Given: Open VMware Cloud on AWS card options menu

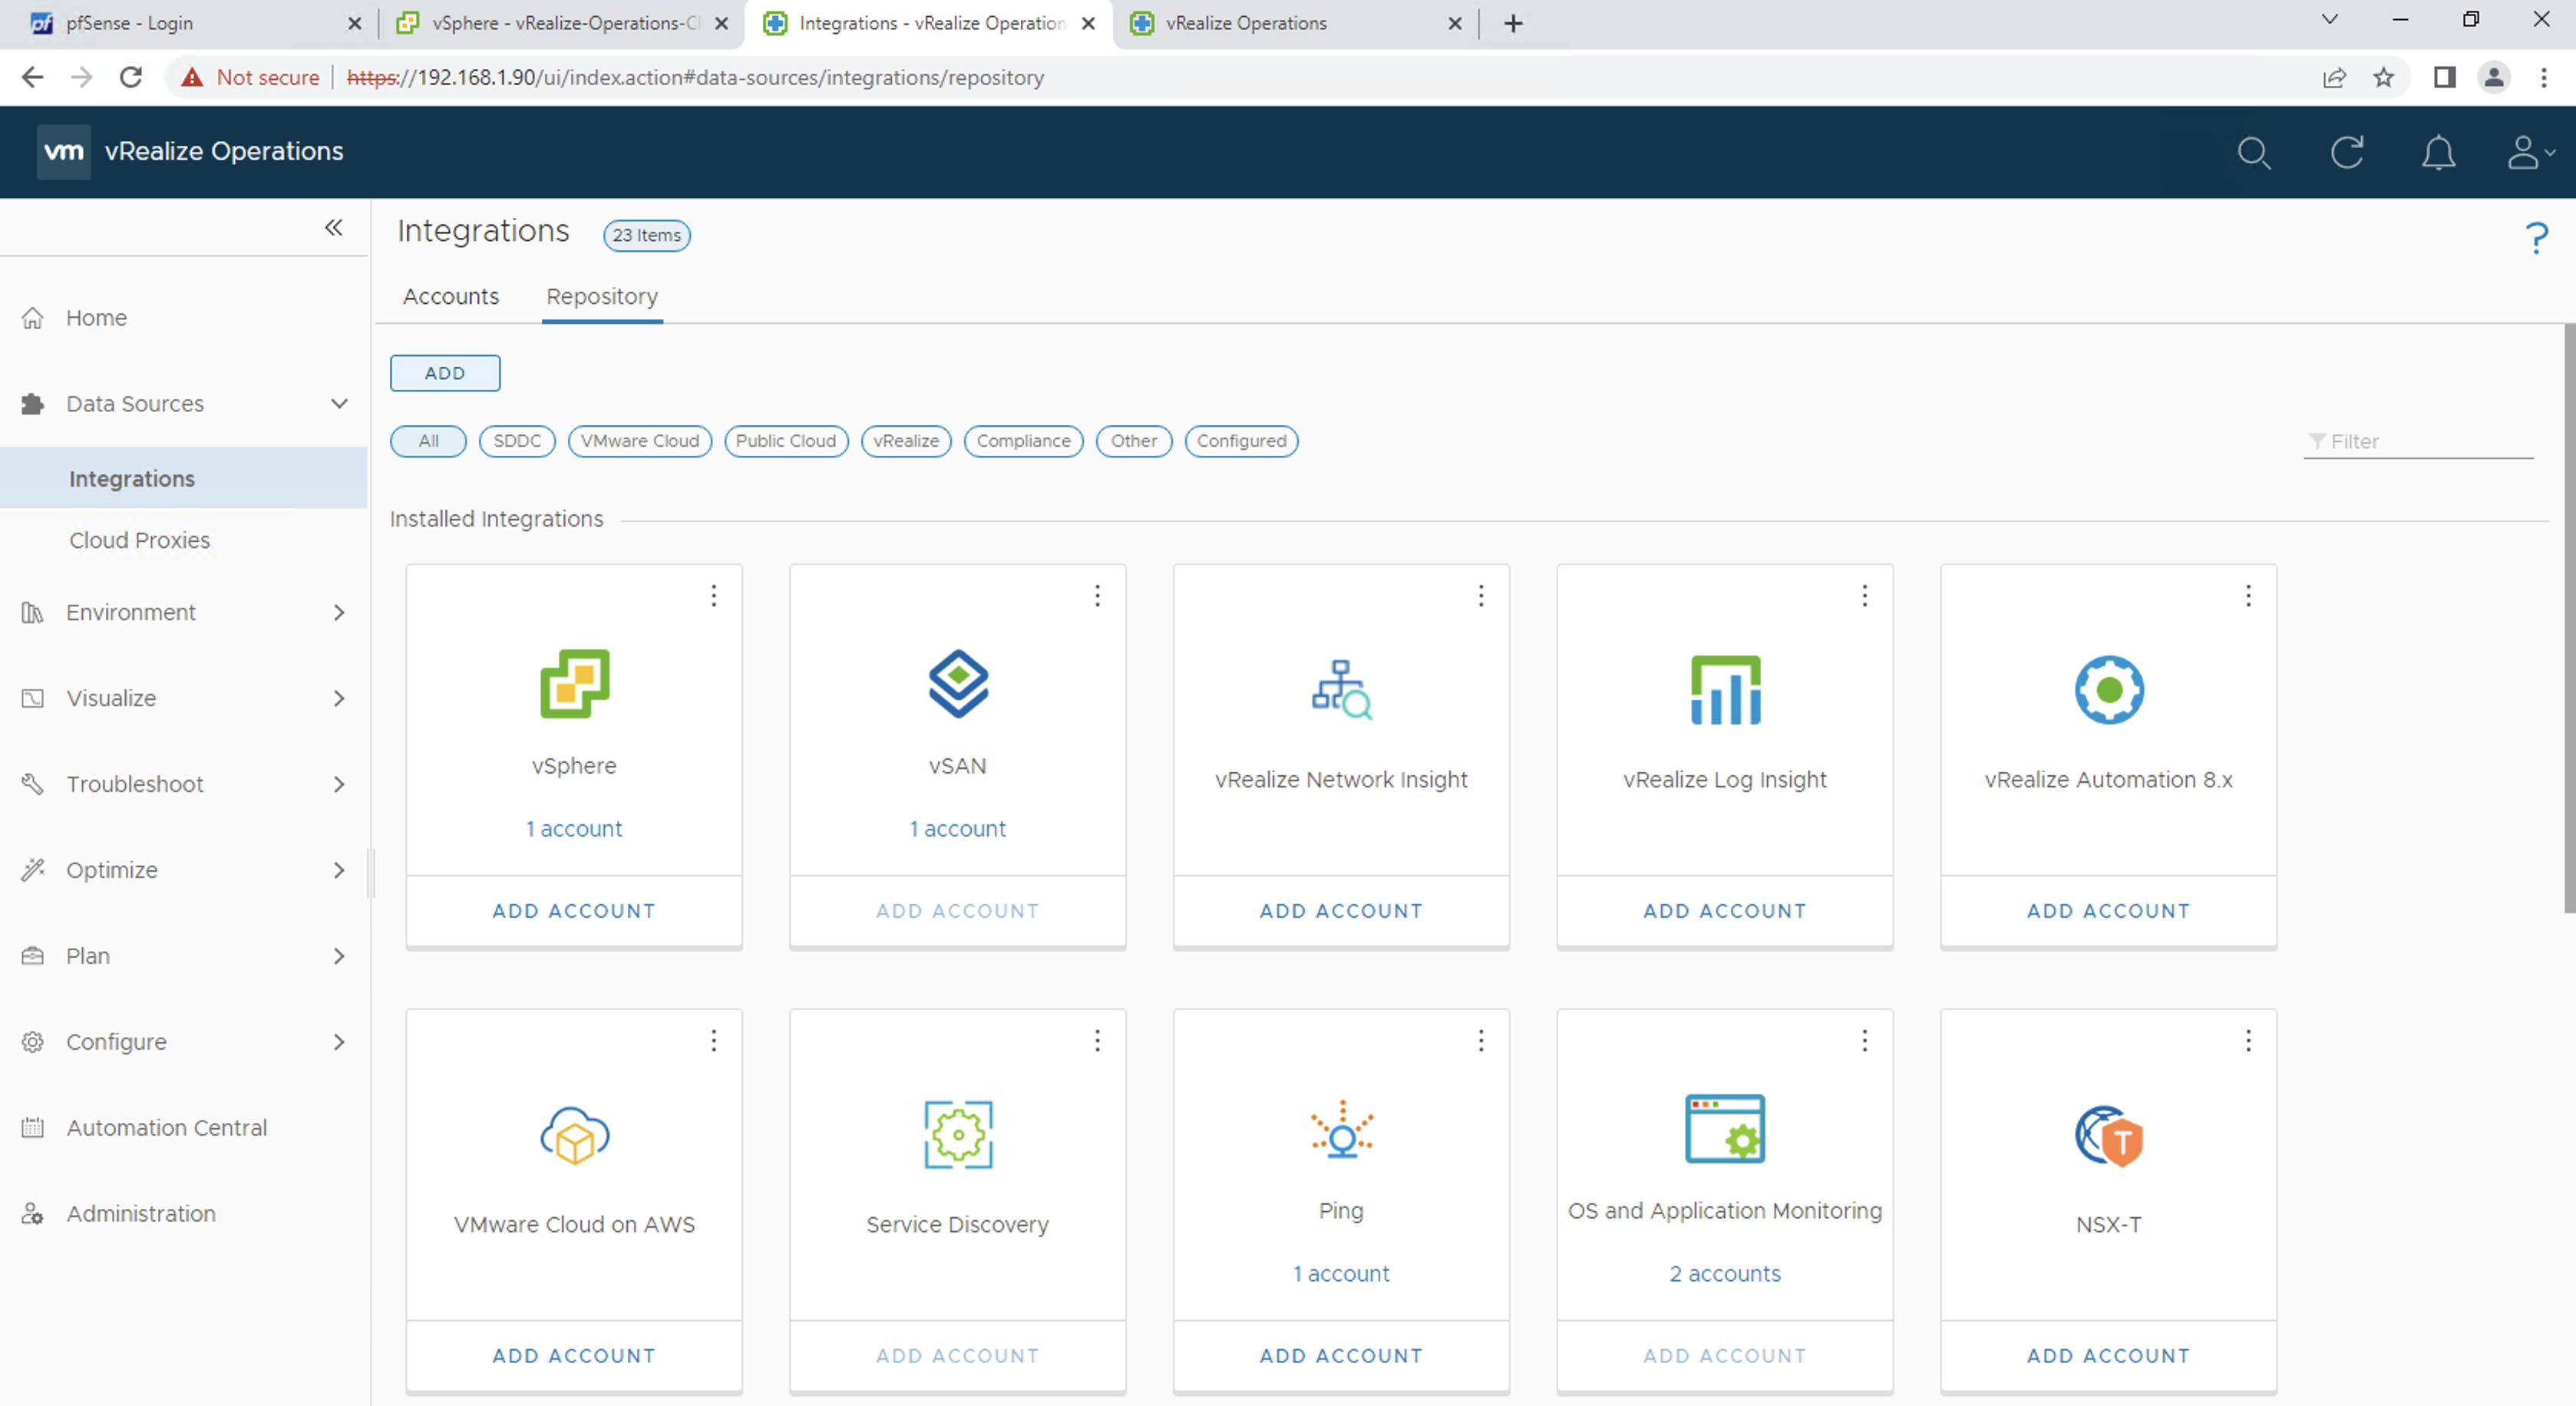Looking at the screenshot, I should point(714,1041).
